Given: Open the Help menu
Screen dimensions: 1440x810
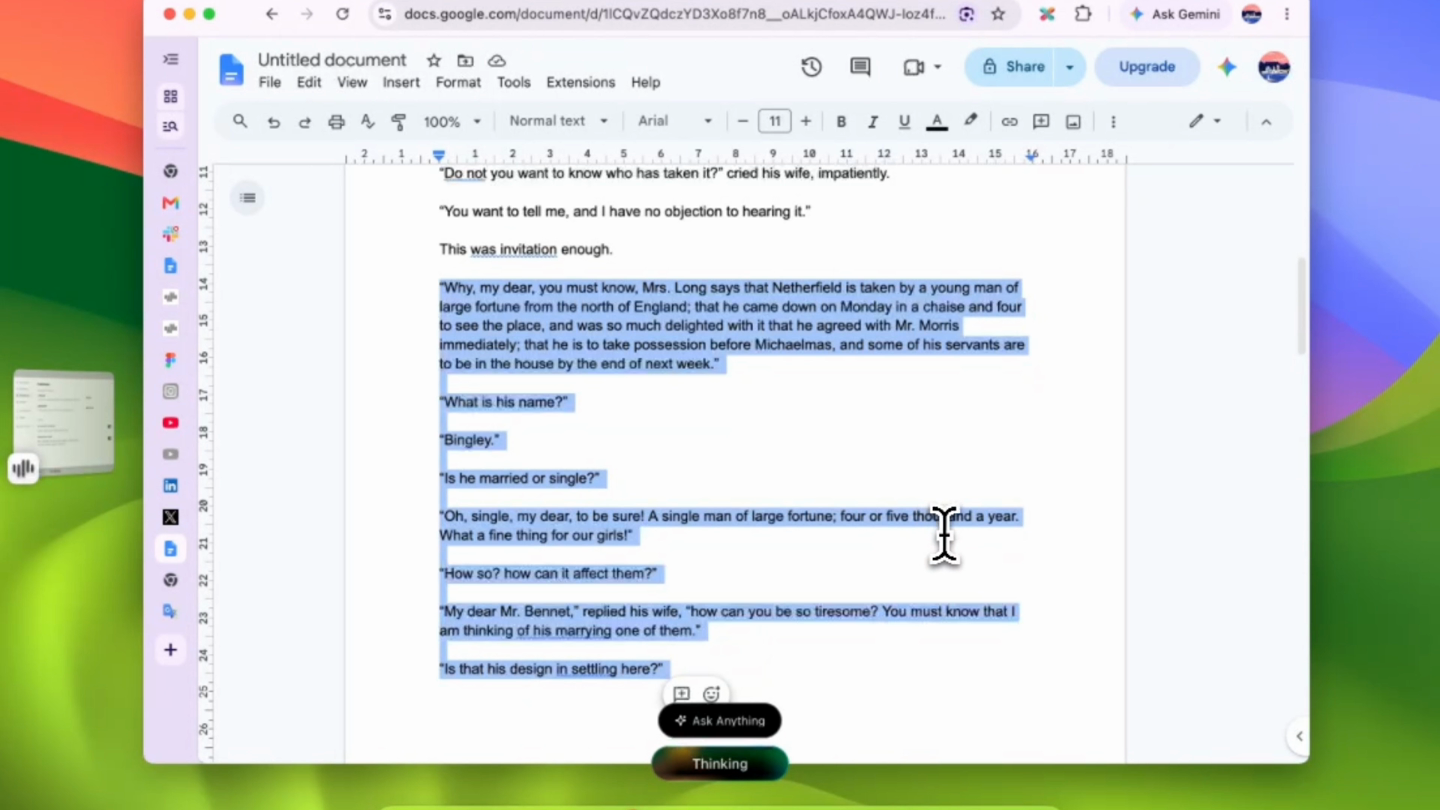Looking at the screenshot, I should click(x=646, y=83).
